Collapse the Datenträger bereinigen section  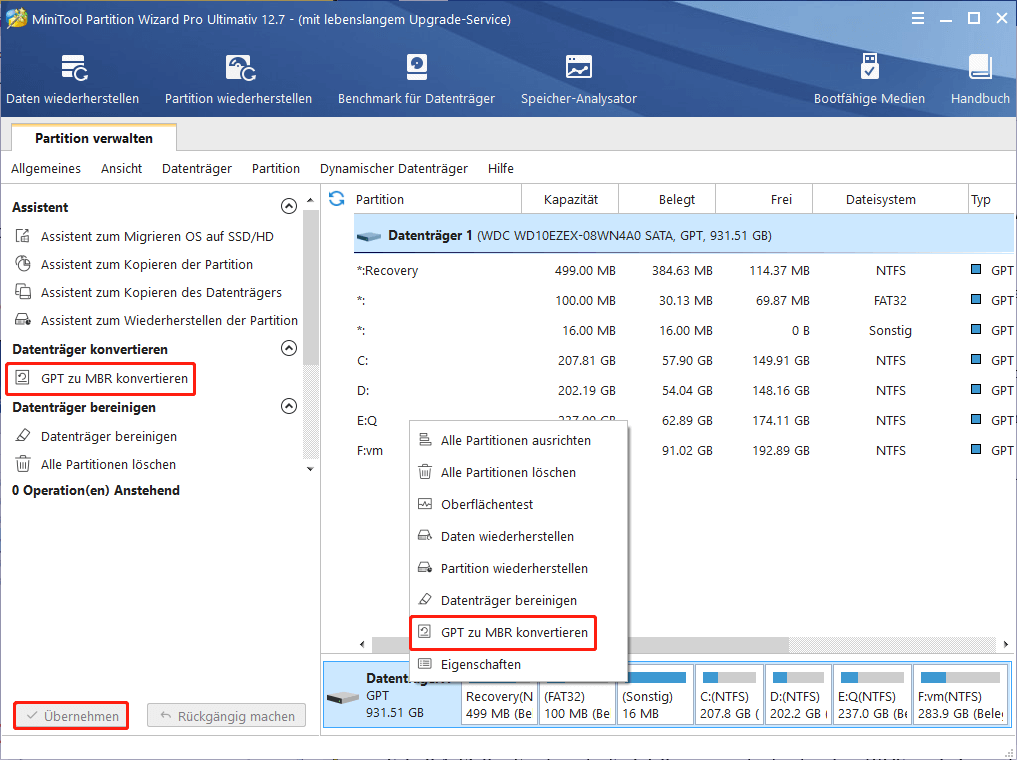(289, 406)
